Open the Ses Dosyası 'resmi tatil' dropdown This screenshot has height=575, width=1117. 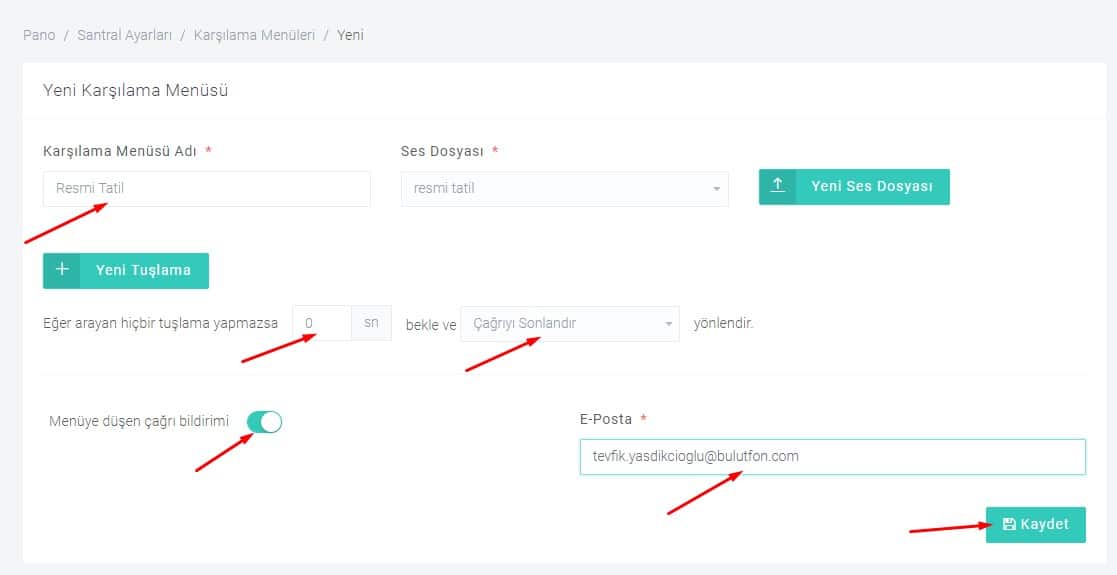(555, 188)
